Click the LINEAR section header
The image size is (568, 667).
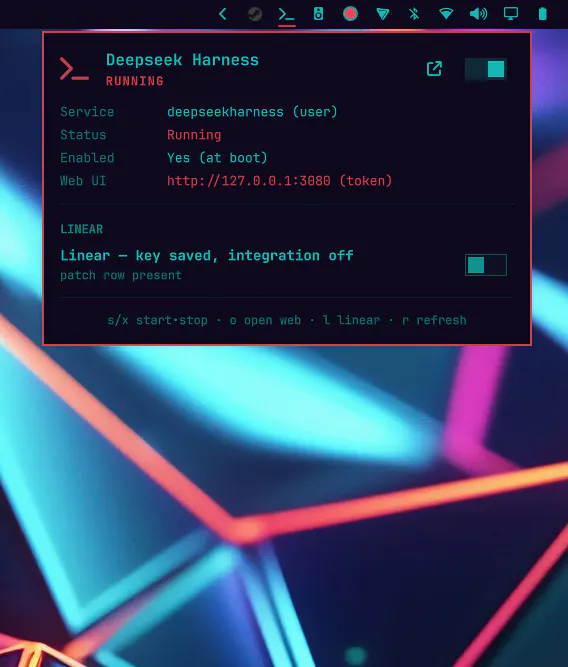pyautogui.click(x=82, y=229)
